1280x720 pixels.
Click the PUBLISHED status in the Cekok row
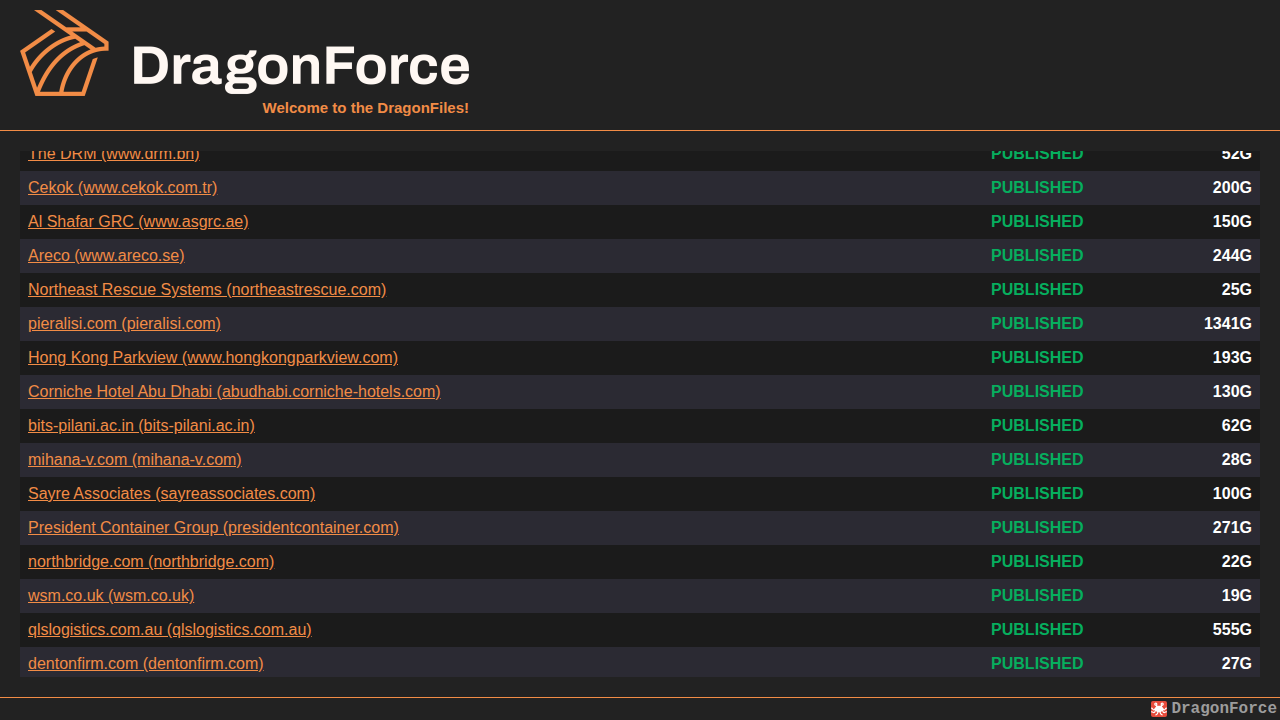[x=1037, y=188]
